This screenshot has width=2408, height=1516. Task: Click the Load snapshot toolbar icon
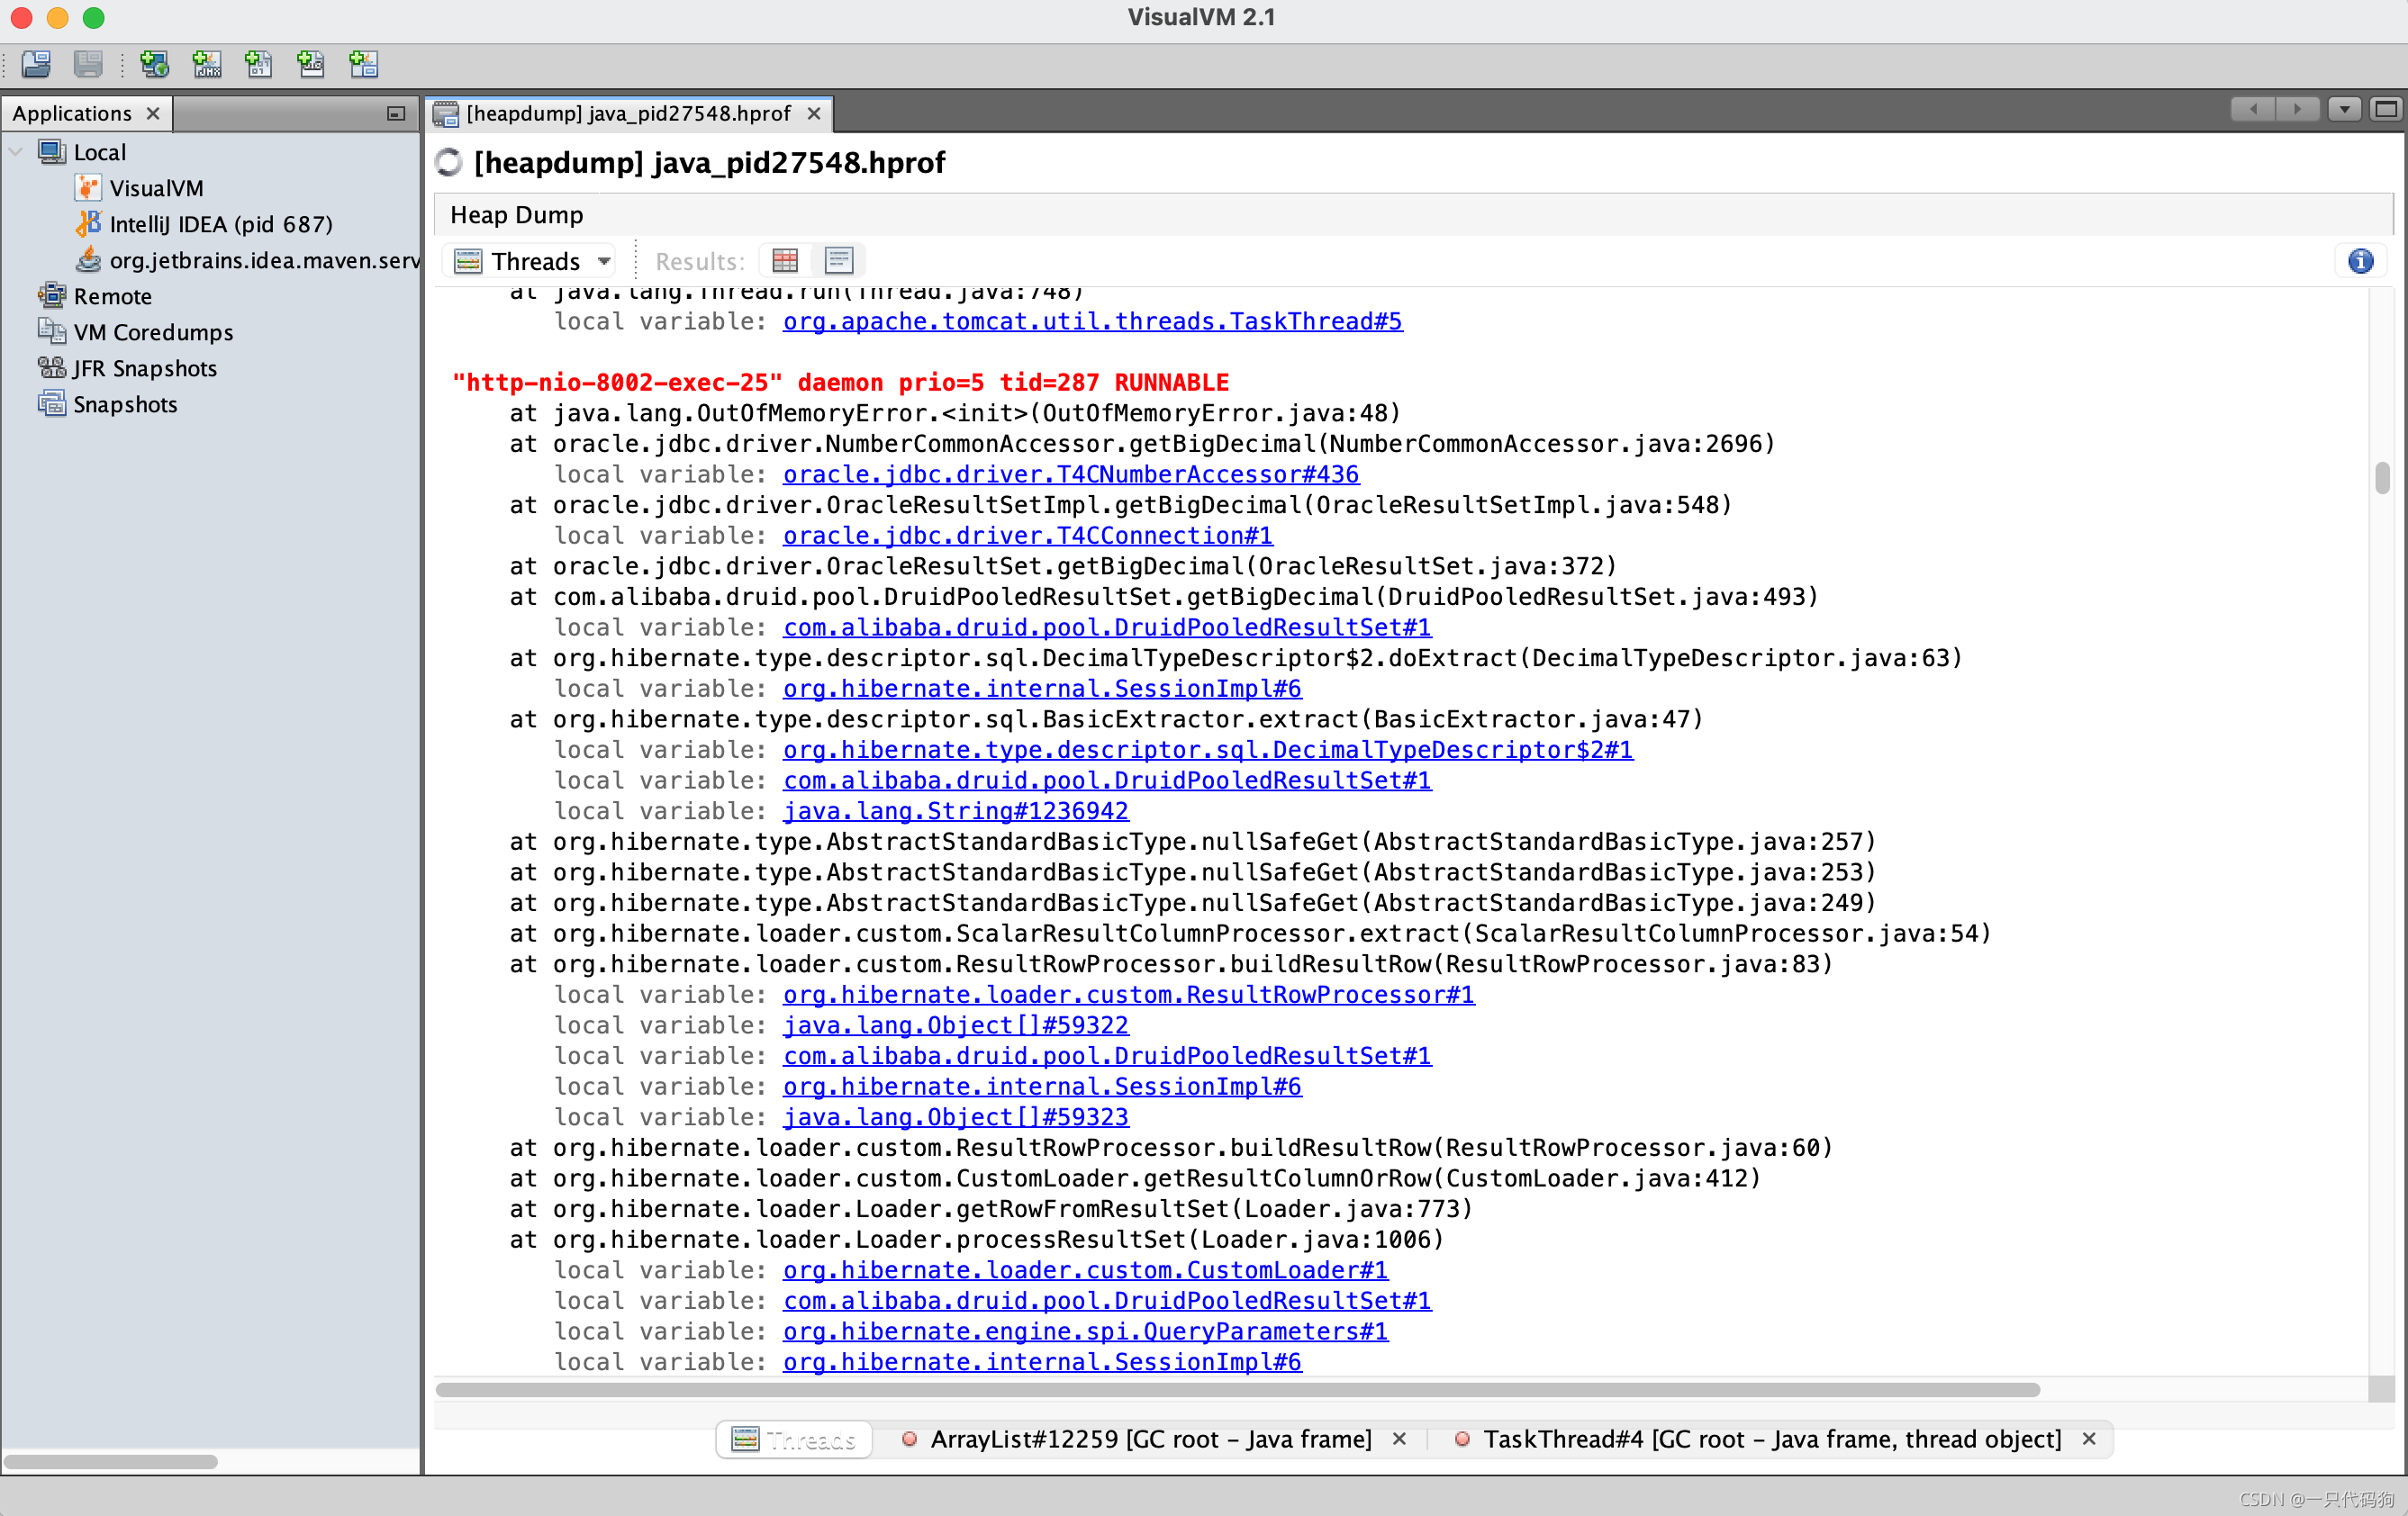(36, 65)
